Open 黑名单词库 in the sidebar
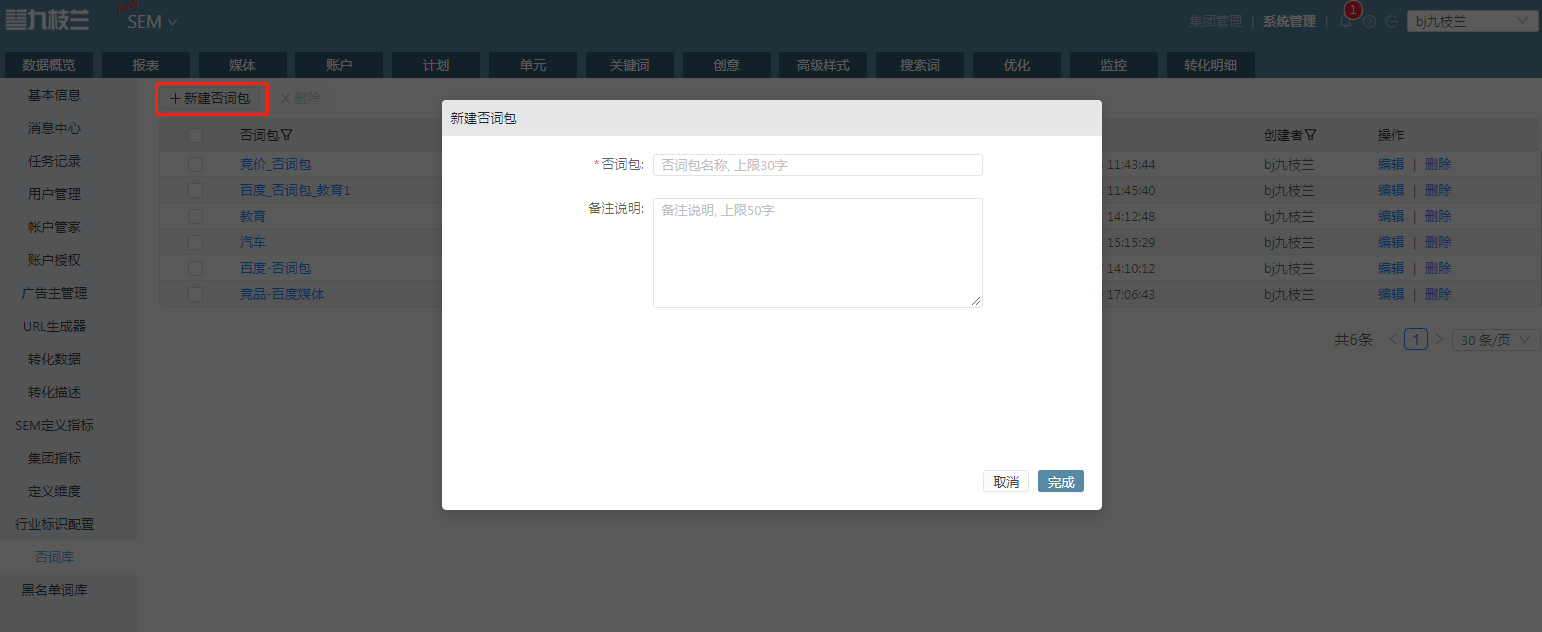The image size is (1542, 632). click(55, 590)
